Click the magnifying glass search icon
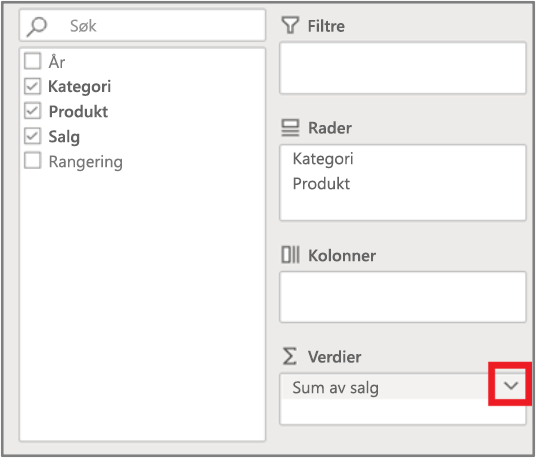Image resolution: width=536 pixels, height=458 pixels. (x=37, y=27)
